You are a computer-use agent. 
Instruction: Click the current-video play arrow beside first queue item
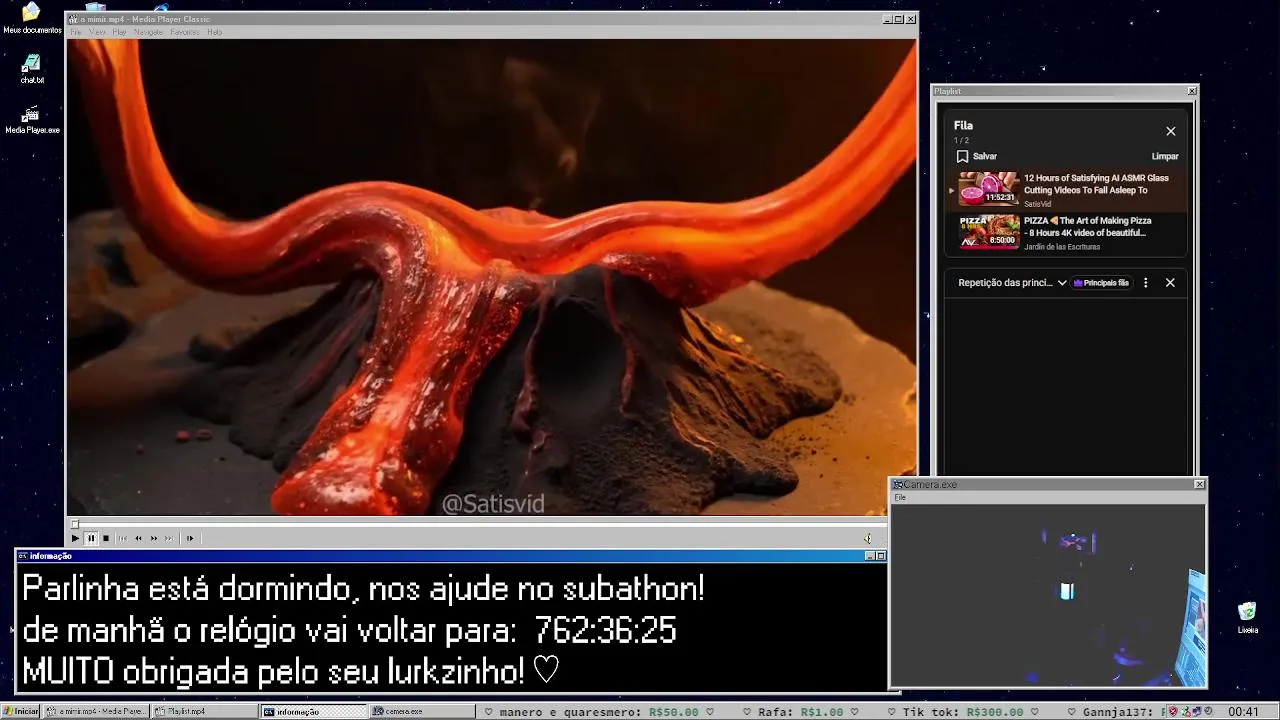tap(952, 190)
